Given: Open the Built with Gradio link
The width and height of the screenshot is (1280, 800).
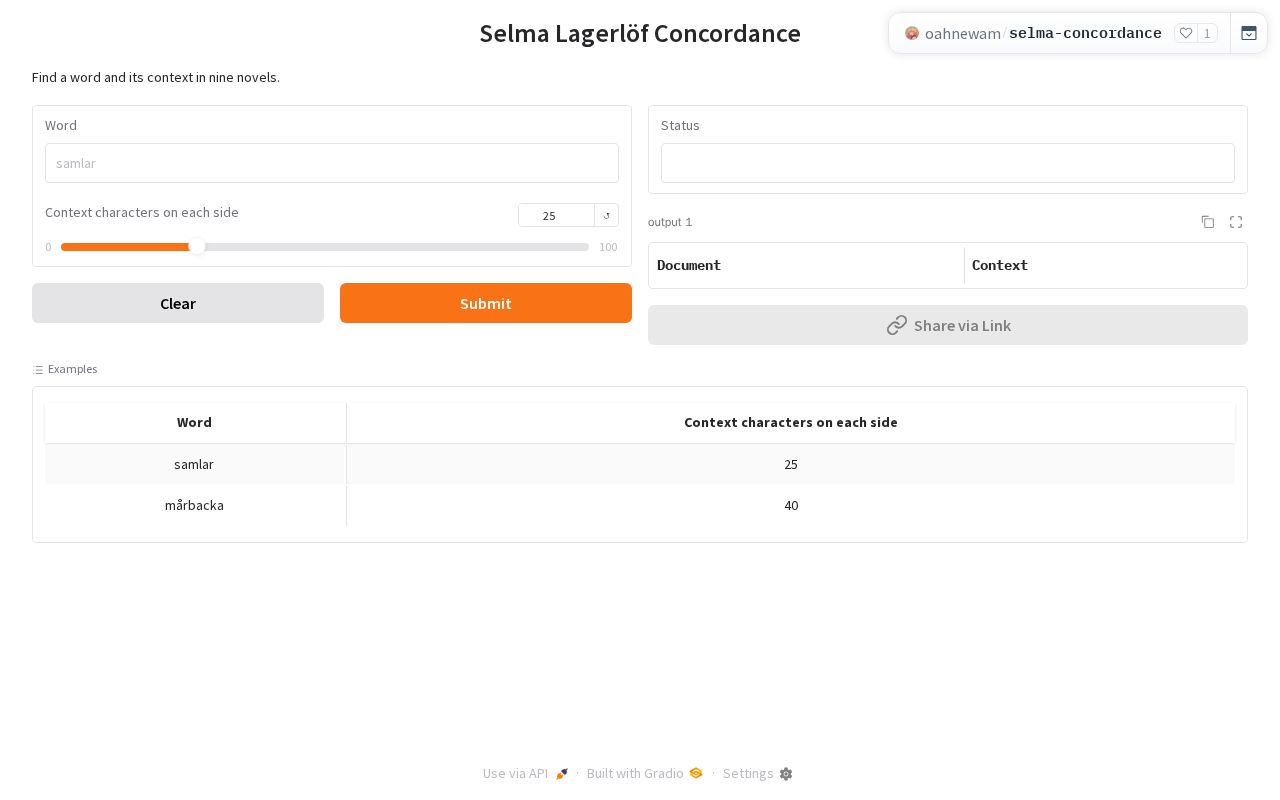Looking at the screenshot, I should [x=645, y=774].
